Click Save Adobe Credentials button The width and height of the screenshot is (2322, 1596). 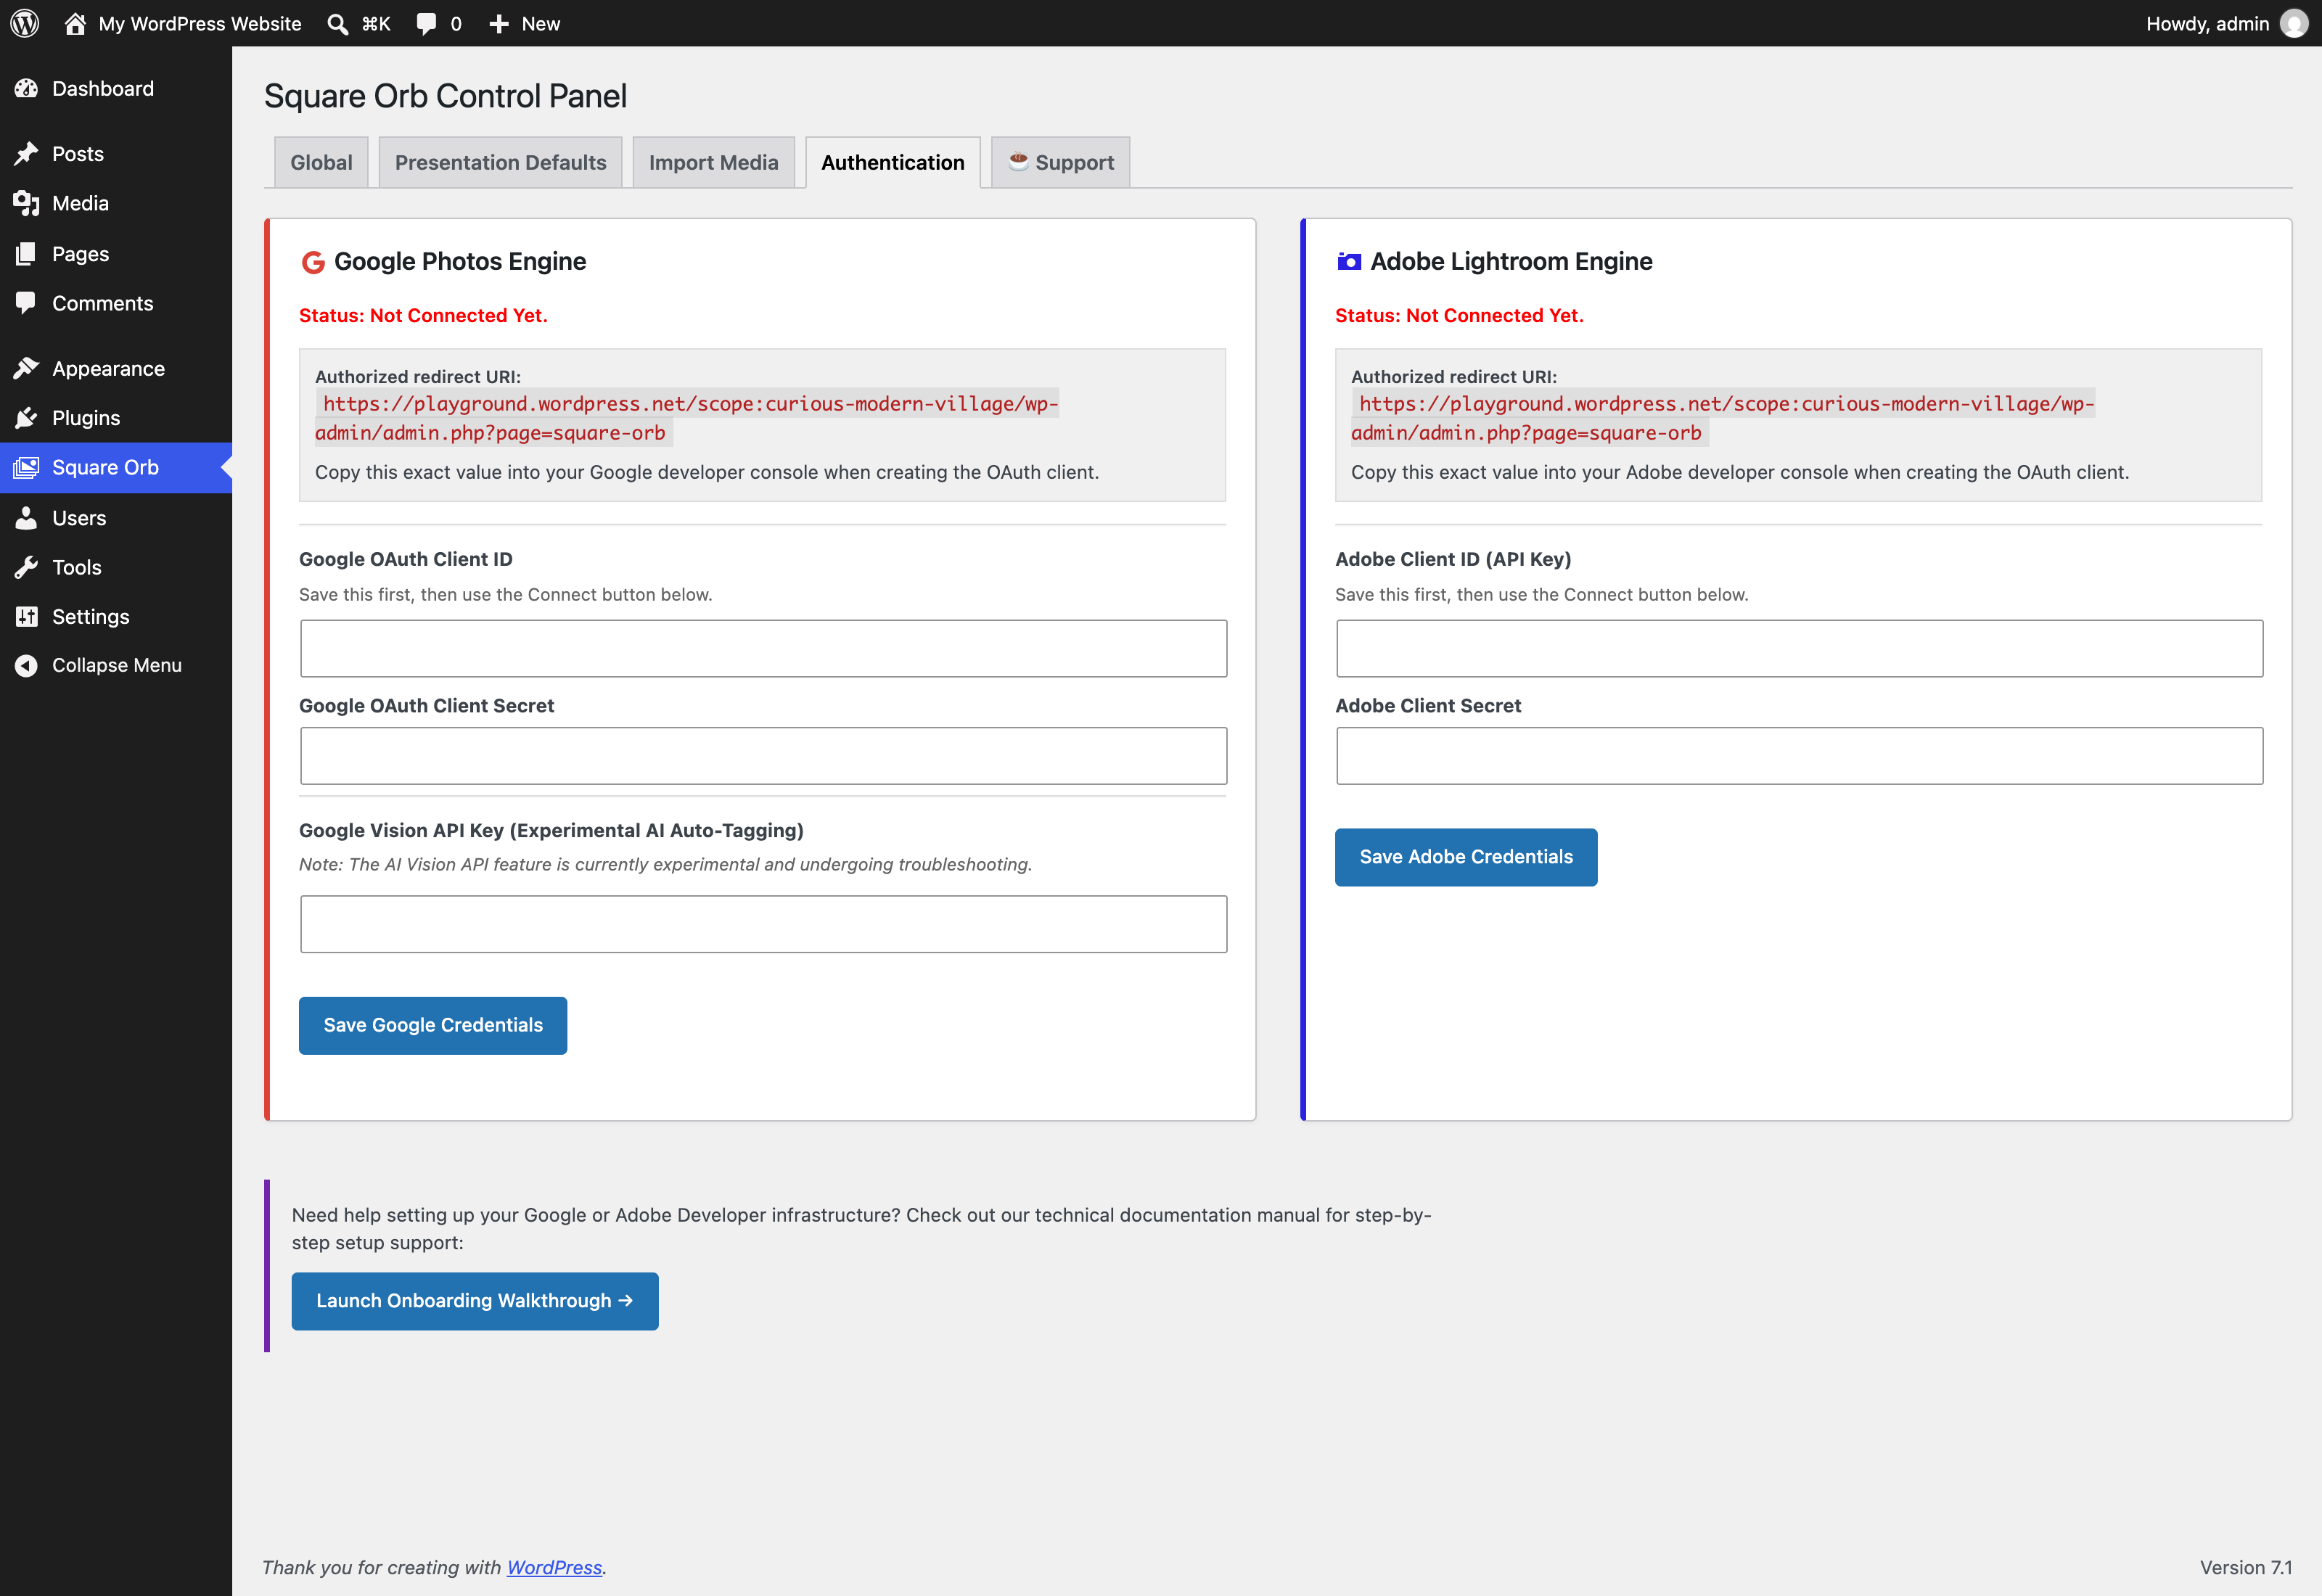coord(1466,857)
